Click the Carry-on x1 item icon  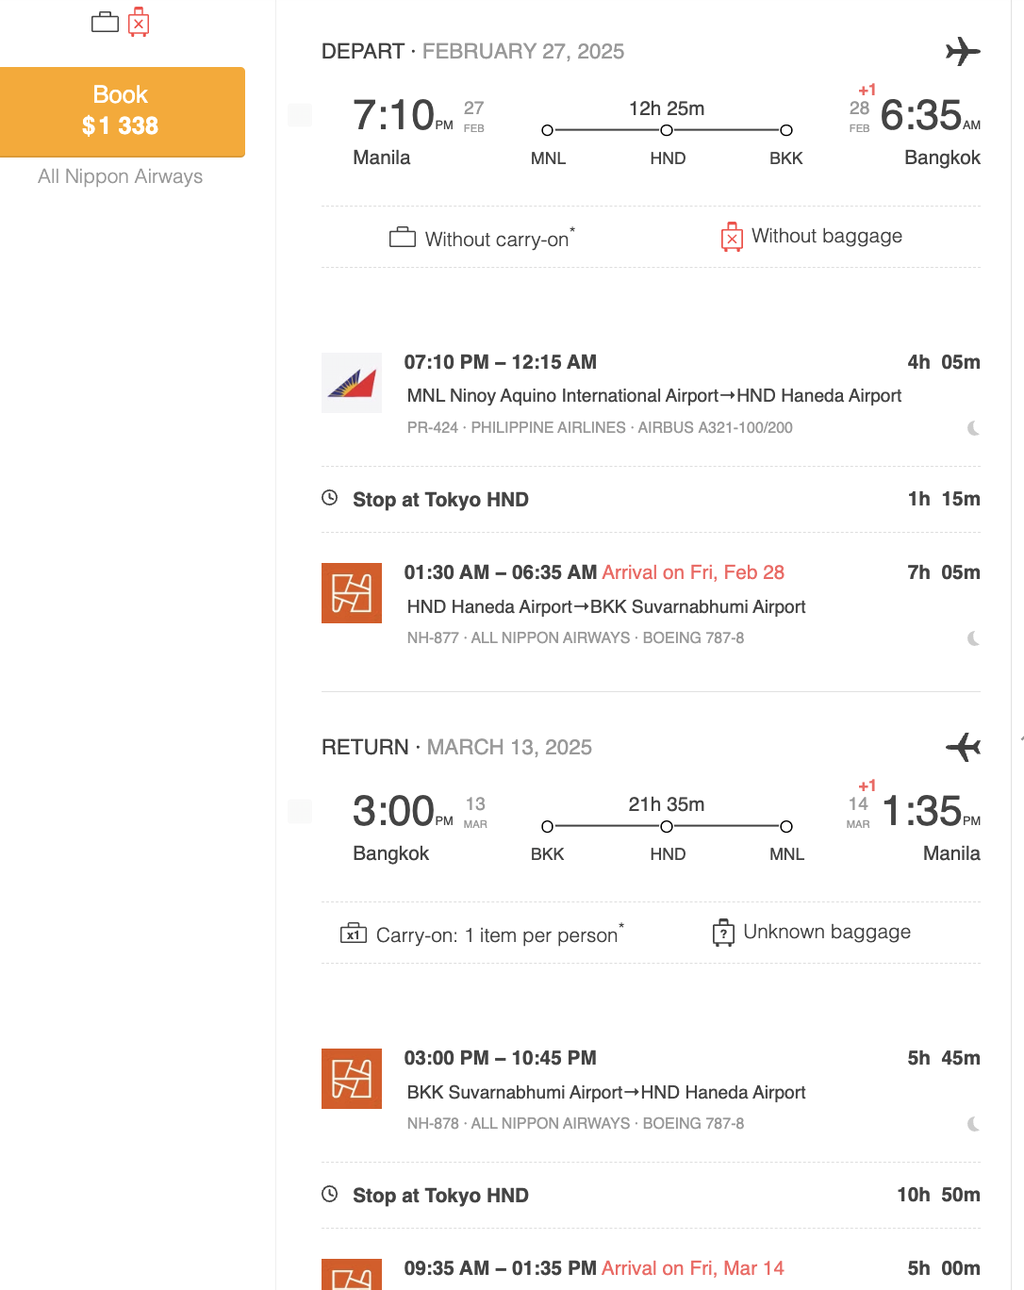click(x=353, y=933)
